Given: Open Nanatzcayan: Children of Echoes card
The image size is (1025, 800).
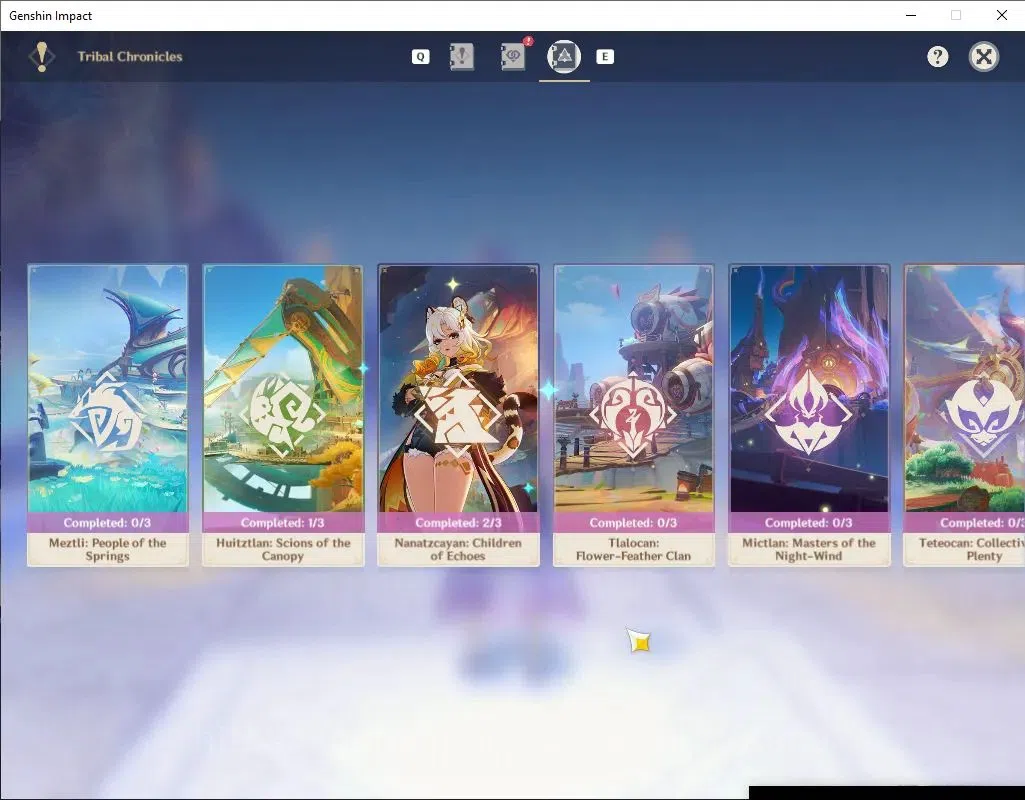Looking at the screenshot, I should [x=458, y=415].
